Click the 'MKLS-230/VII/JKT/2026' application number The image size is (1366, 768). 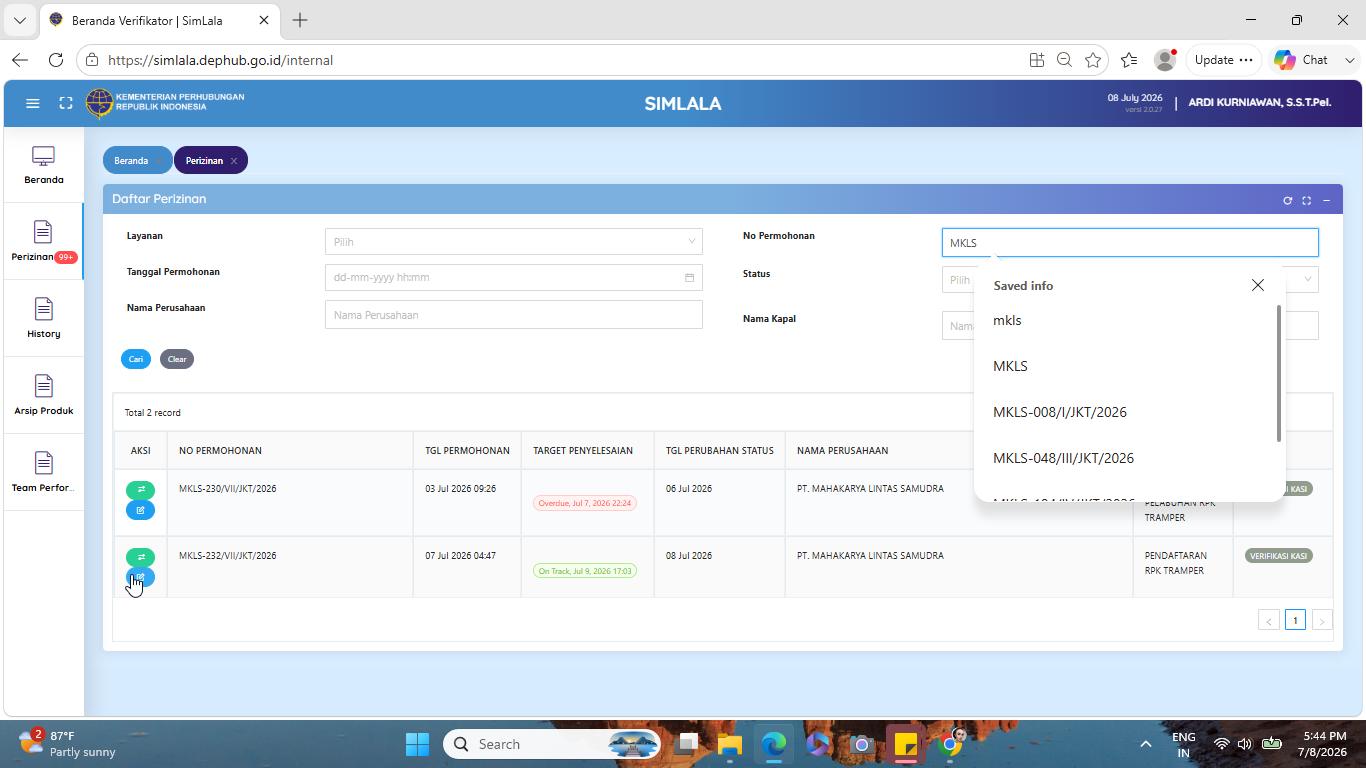point(227,489)
